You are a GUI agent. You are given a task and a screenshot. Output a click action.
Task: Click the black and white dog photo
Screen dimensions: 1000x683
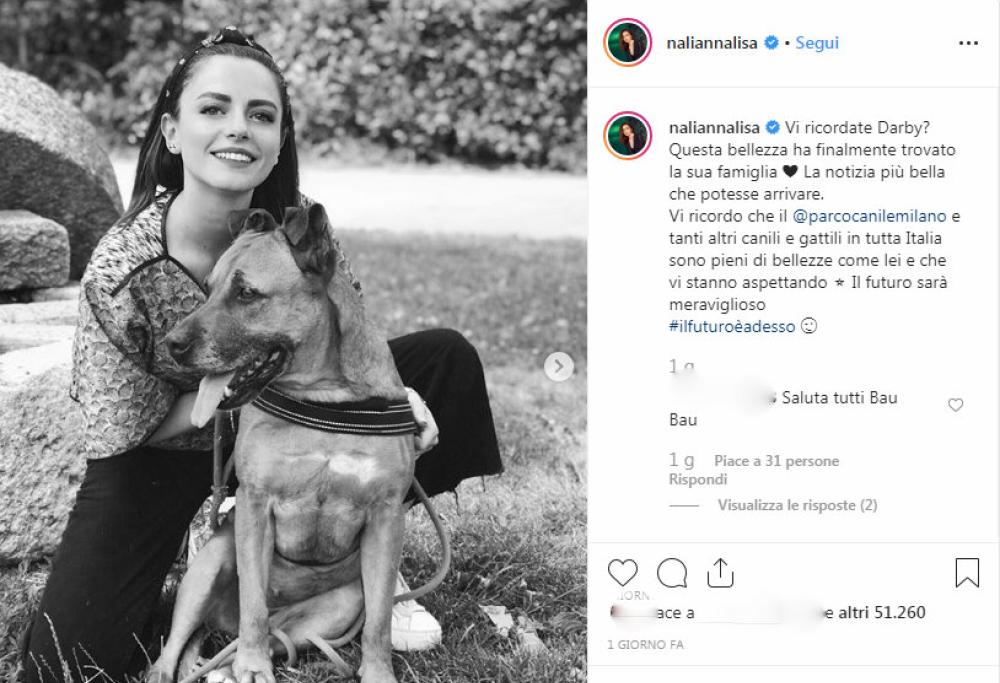293,341
